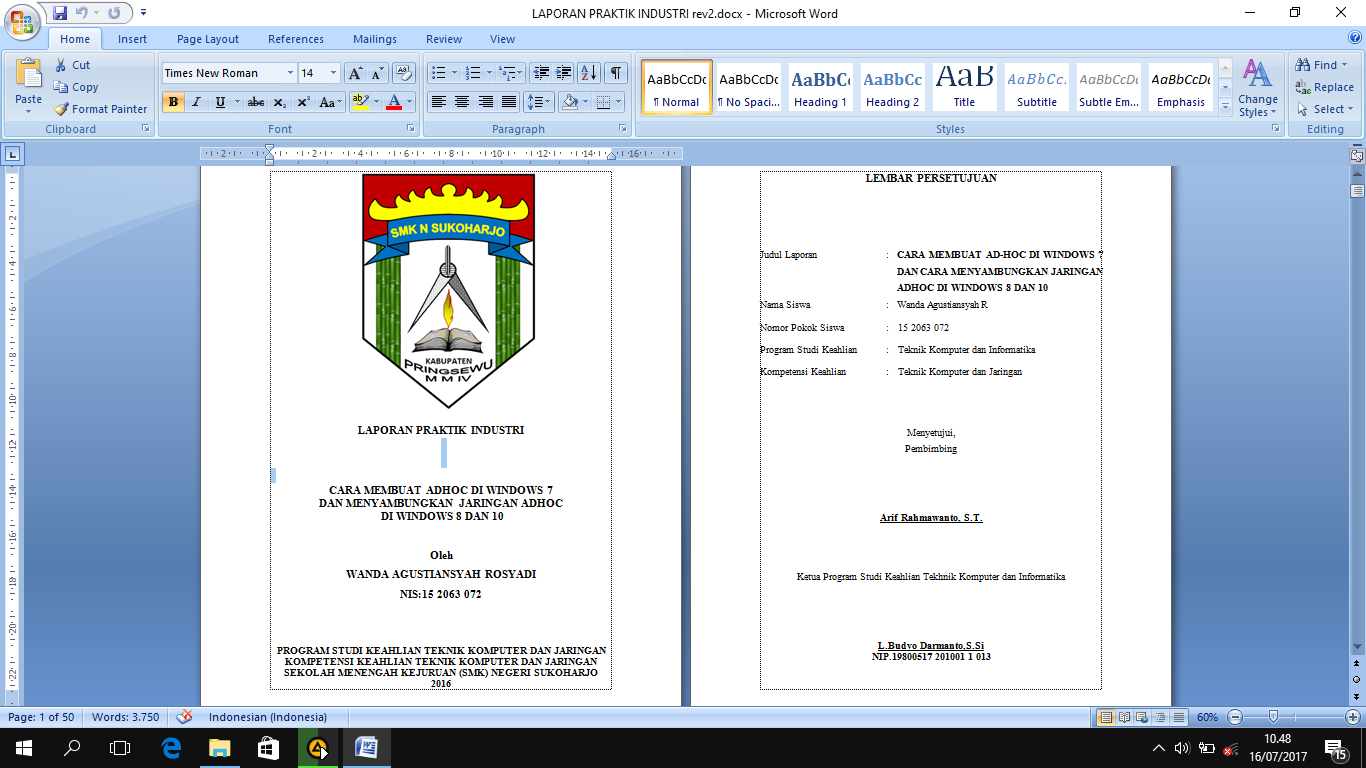This screenshot has height=768, width=1366.
Task: Toggle subscript formatting
Action: pos(280,102)
